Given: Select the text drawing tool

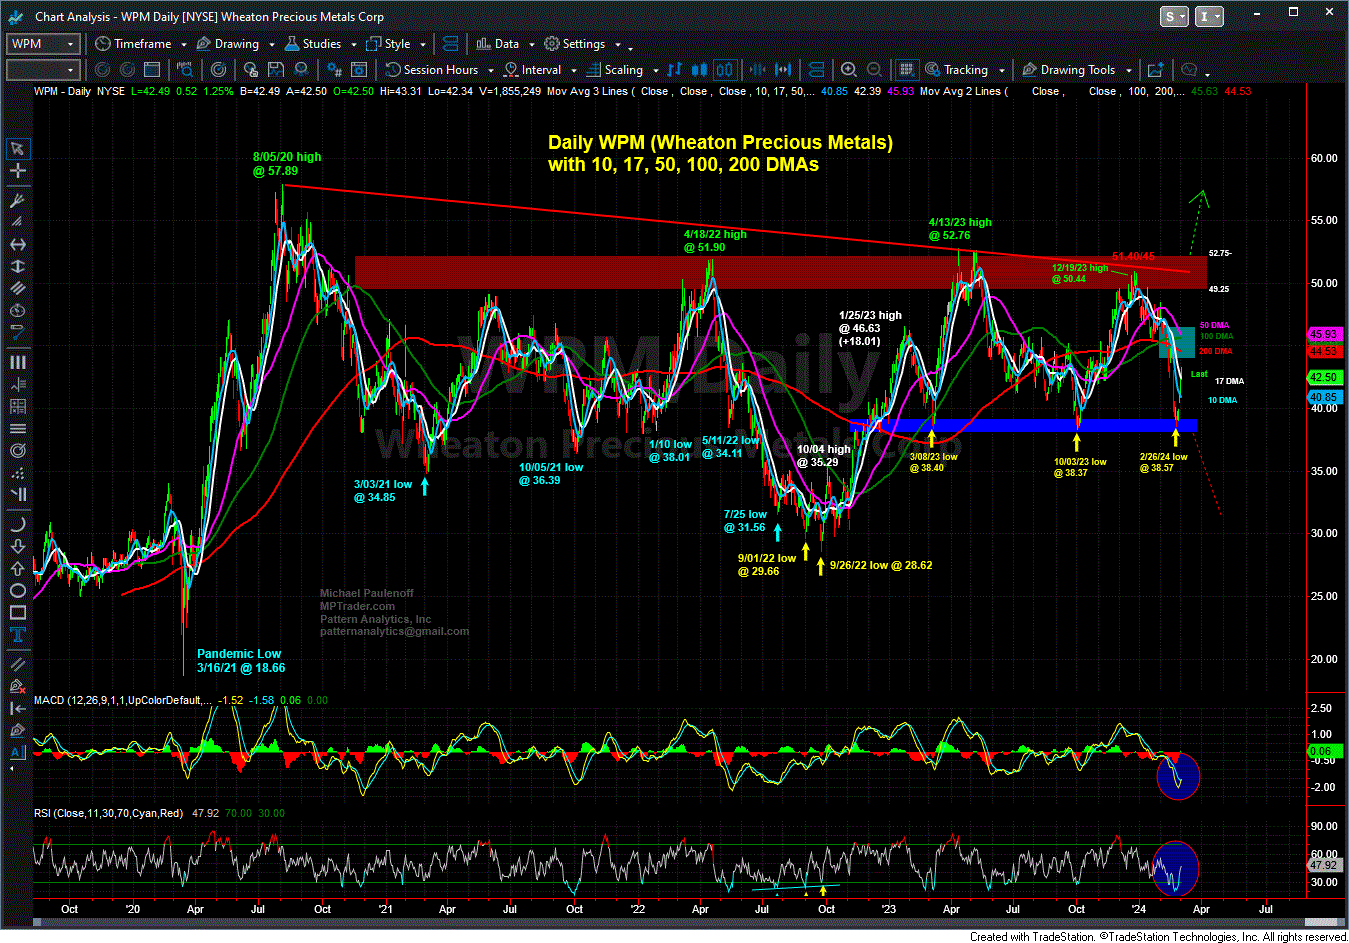Looking at the screenshot, I should (x=17, y=635).
